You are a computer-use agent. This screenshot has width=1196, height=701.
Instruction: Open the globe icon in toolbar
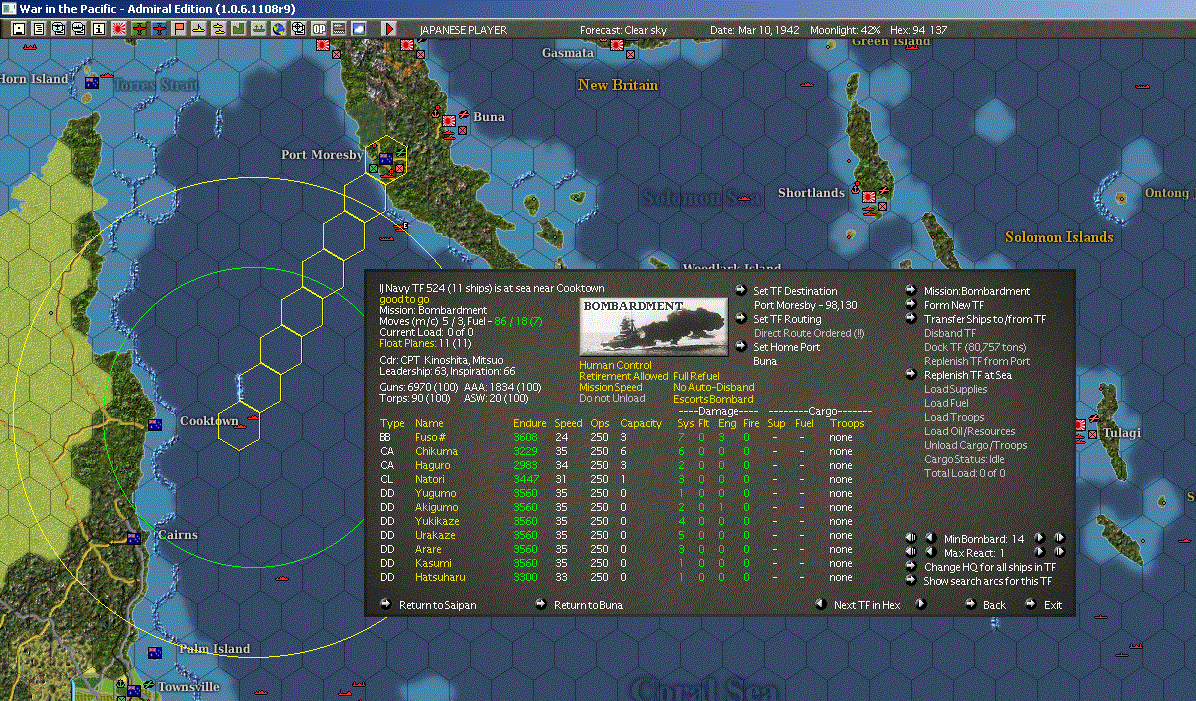pyautogui.click(x=279, y=29)
